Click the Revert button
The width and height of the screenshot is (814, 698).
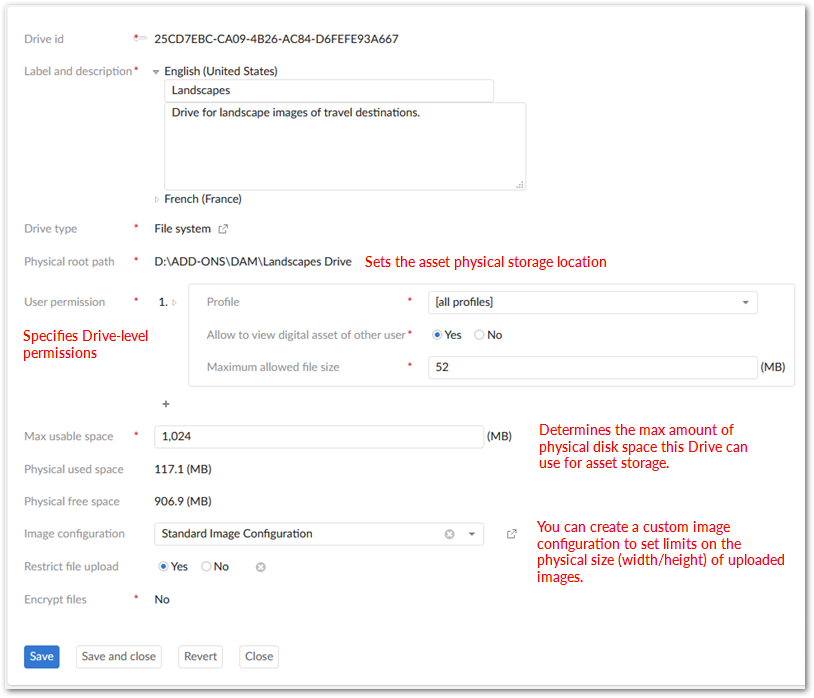coord(200,657)
